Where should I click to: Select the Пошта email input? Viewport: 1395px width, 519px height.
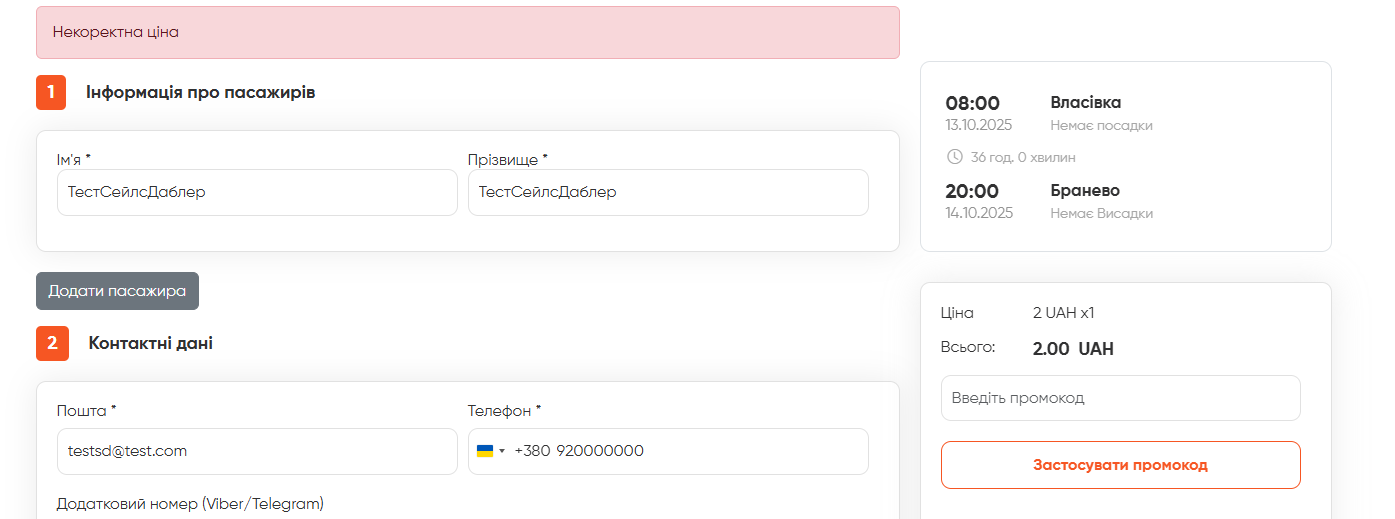click(x=257, y=451)
